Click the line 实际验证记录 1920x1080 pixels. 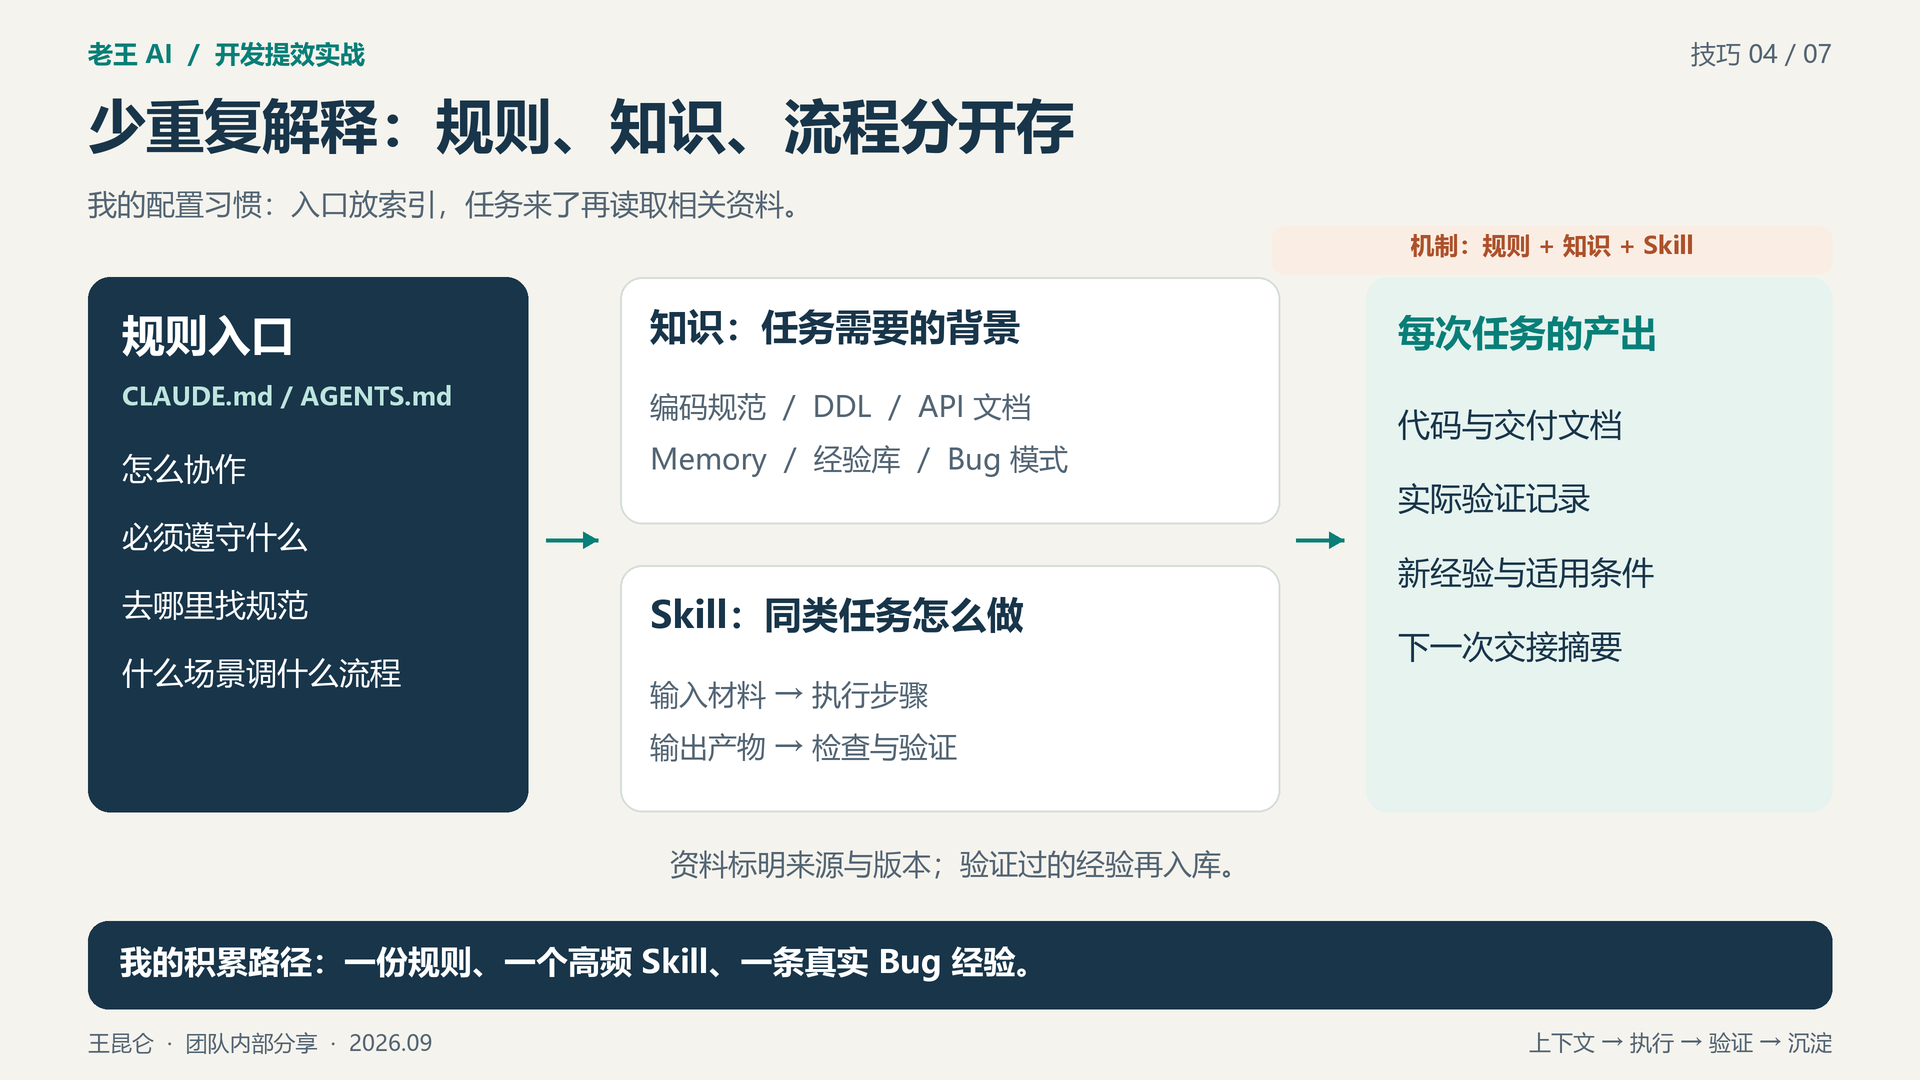pos(1494,499)
